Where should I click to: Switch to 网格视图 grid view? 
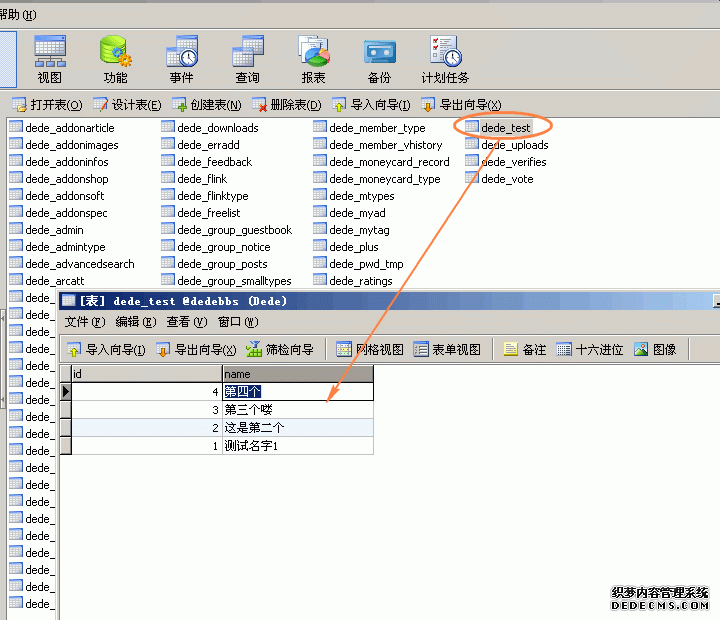[370, 350]
